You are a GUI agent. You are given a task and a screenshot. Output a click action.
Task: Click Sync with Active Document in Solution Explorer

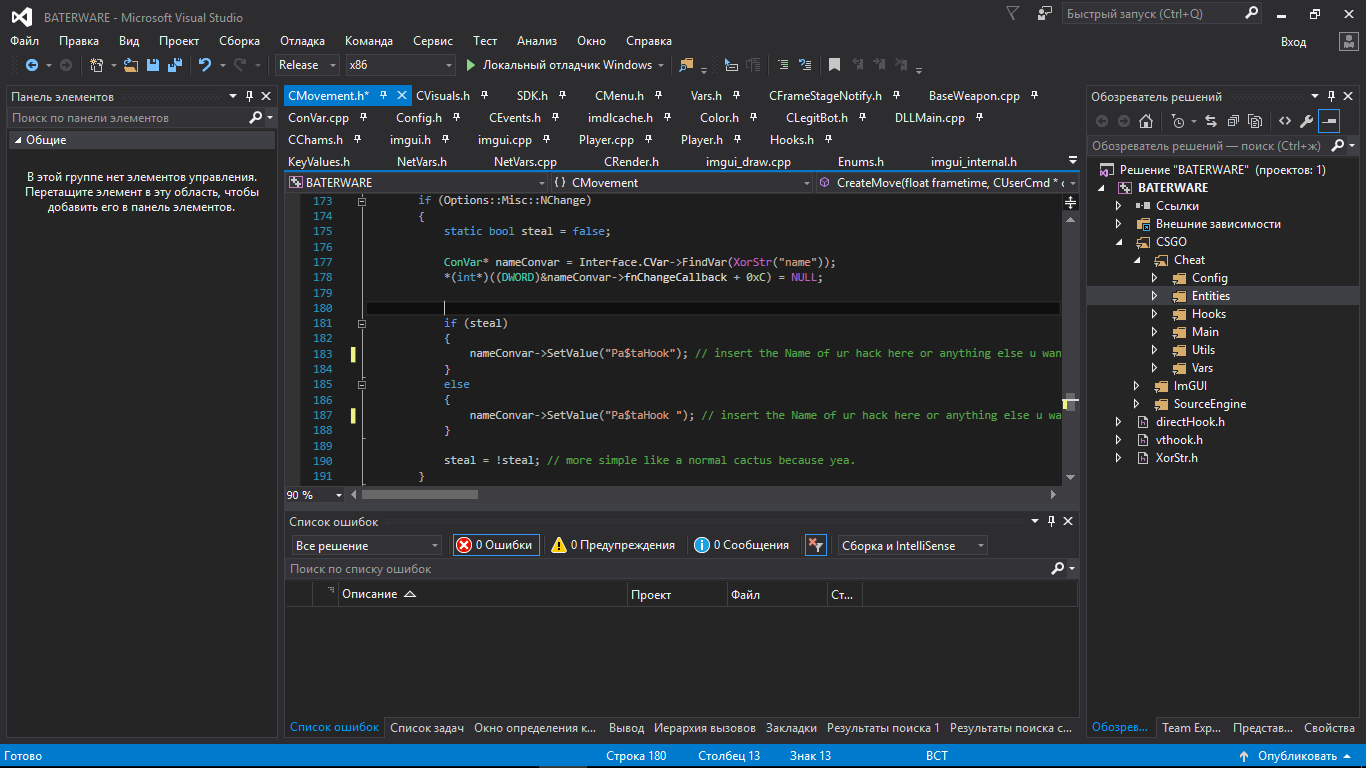1211,121
